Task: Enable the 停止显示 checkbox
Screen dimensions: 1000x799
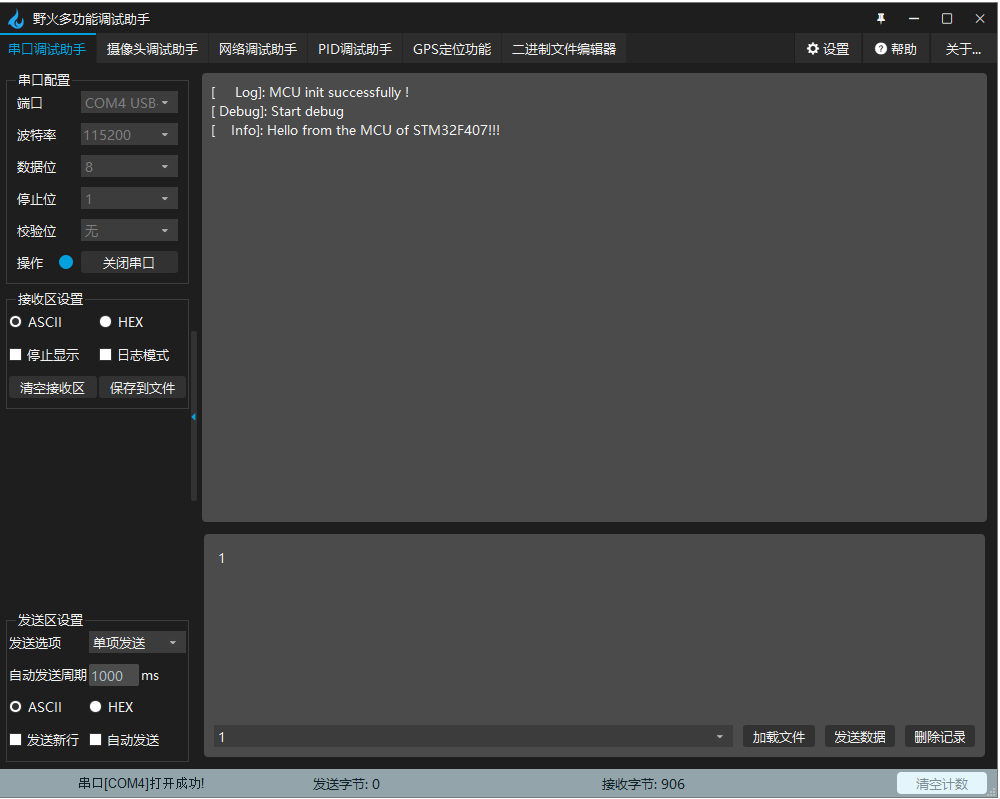Action: click(16, 354)
